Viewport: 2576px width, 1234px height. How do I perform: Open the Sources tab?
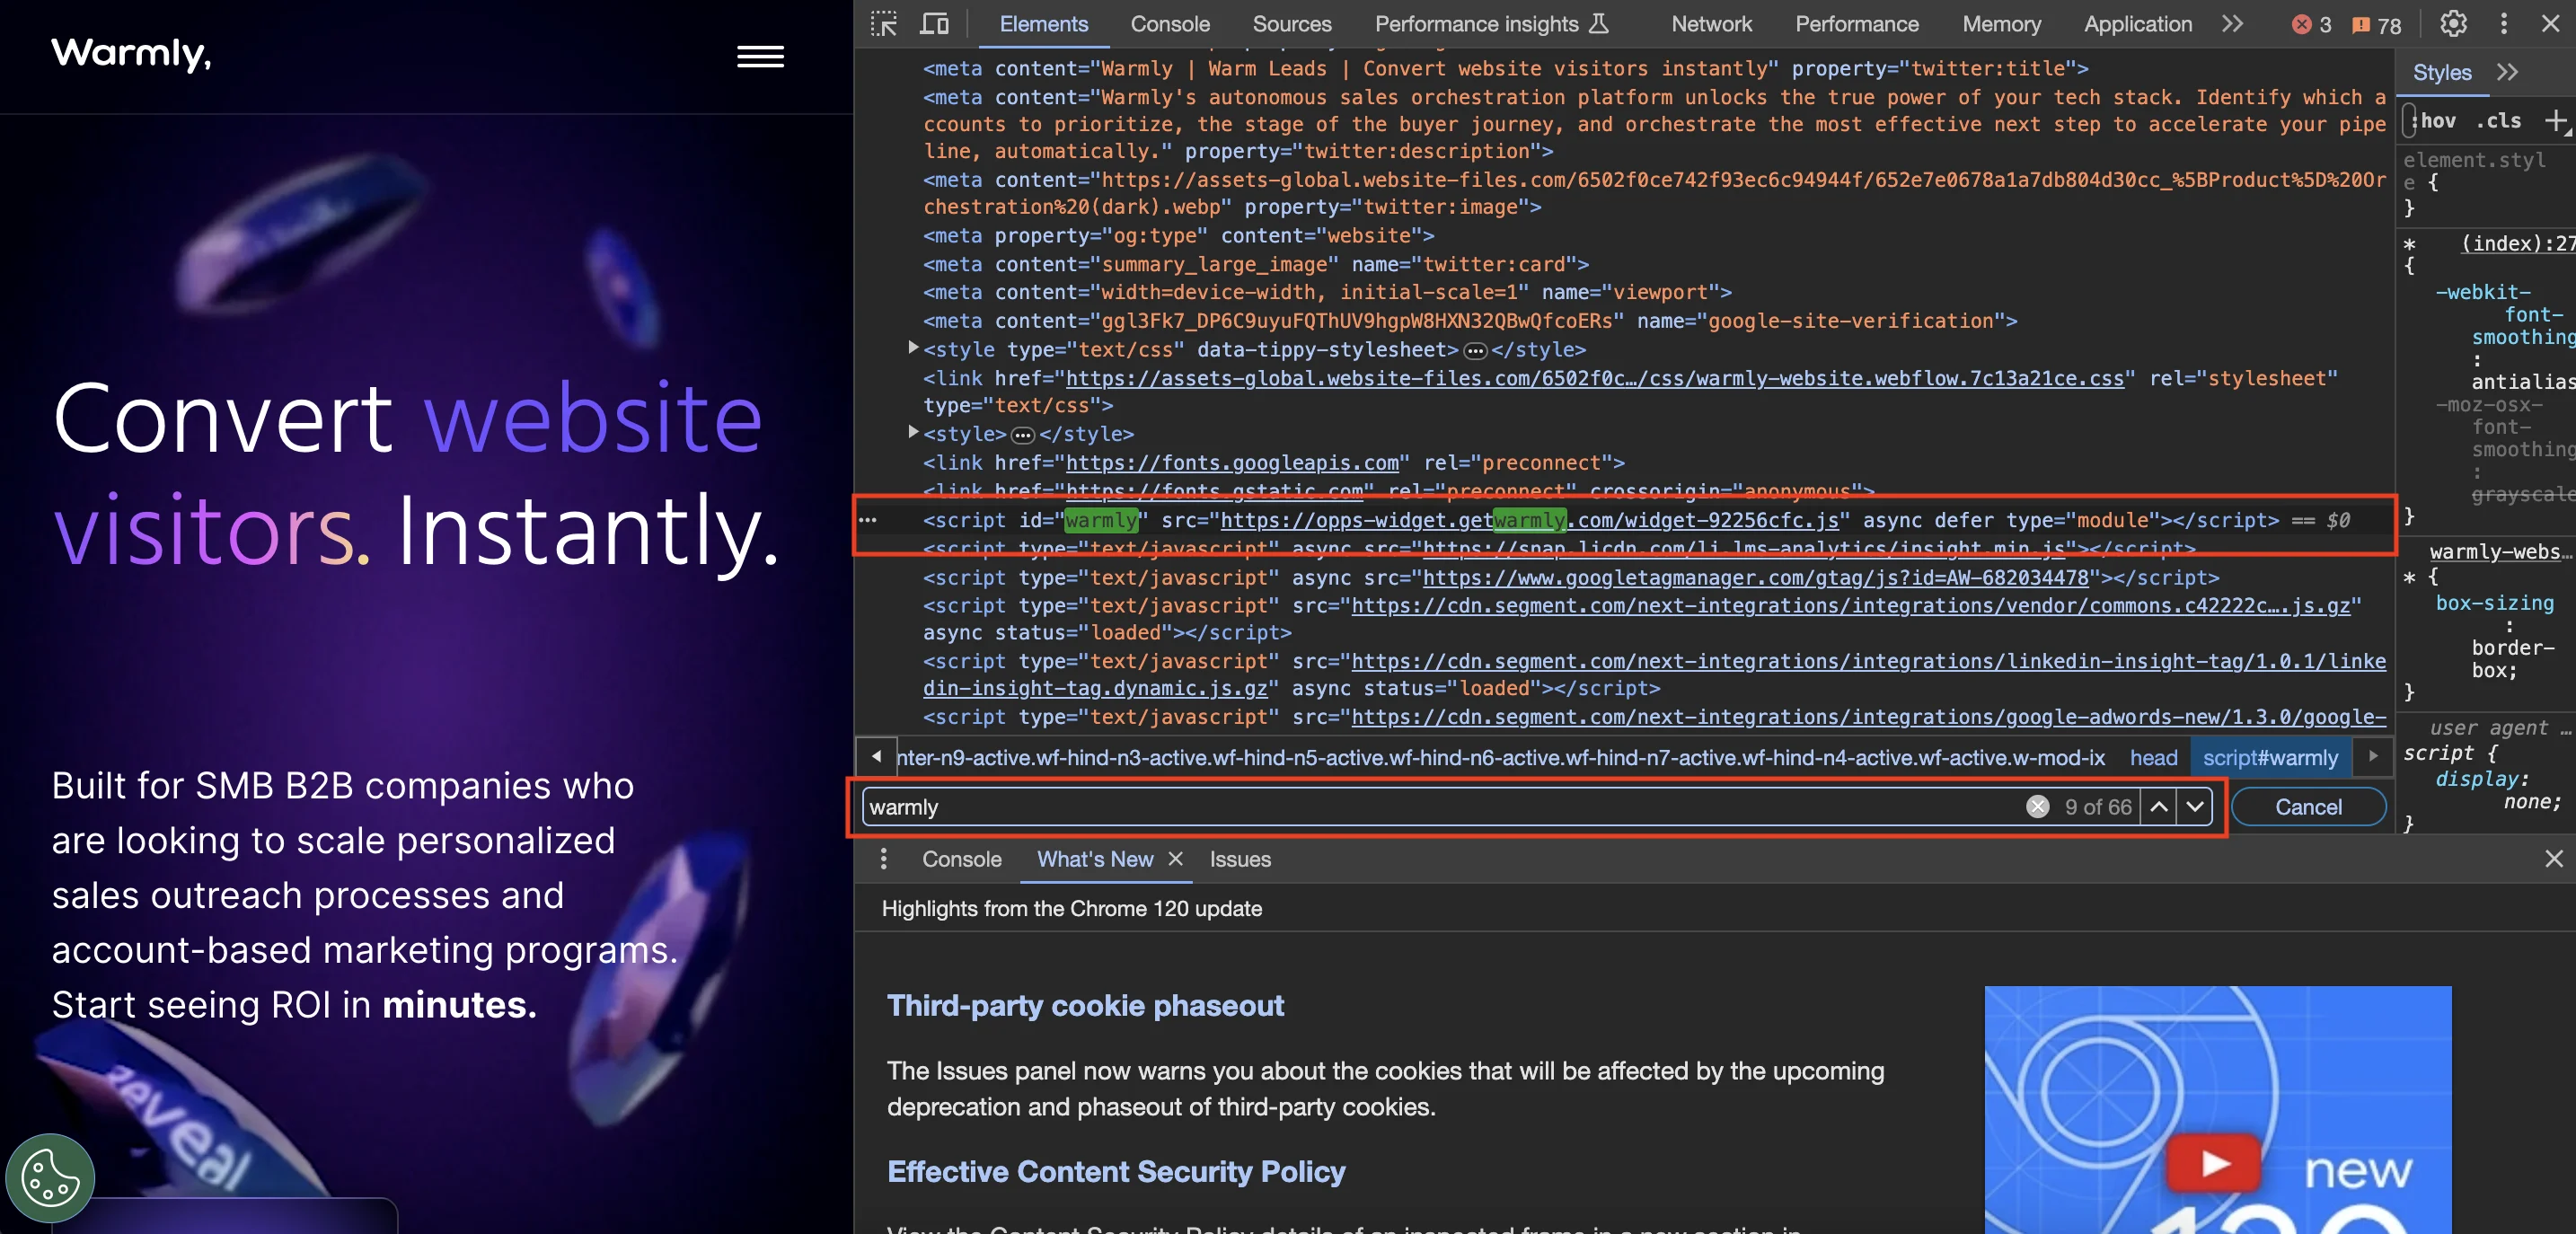[1292, 24]
